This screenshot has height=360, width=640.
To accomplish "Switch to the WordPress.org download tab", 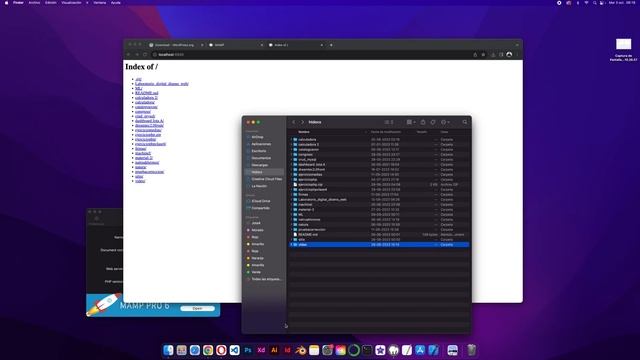I will click(176, 45).
